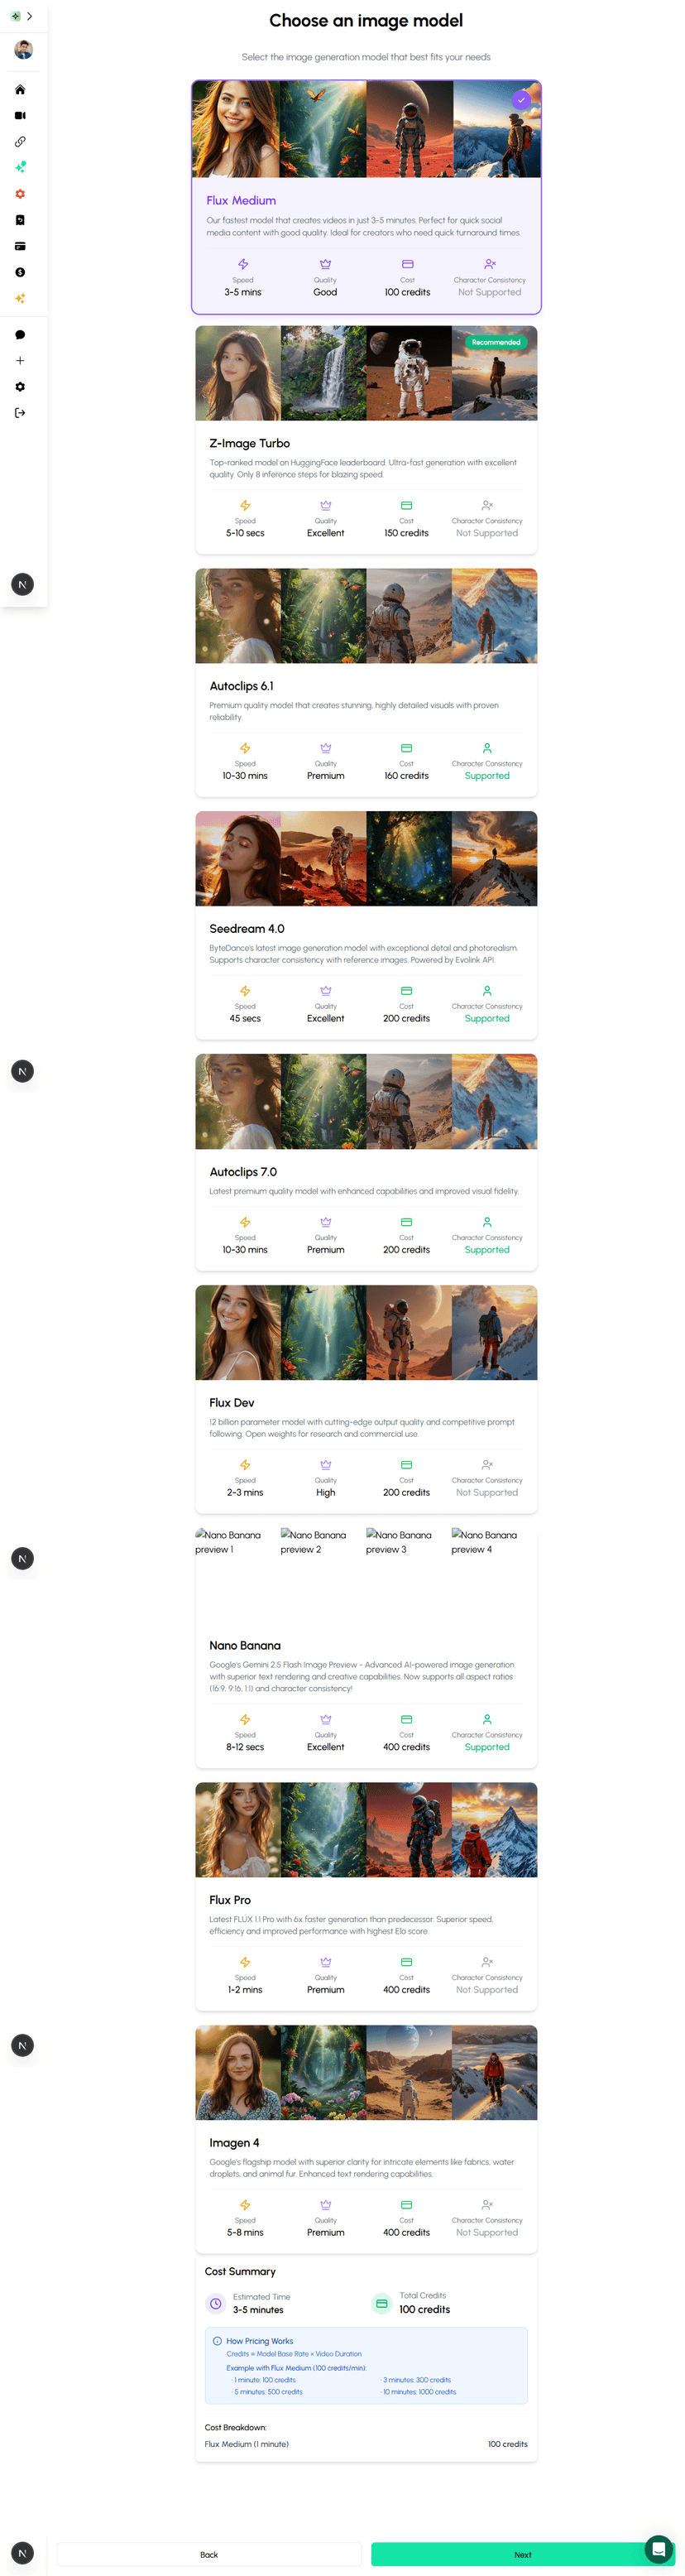Log out using the sidebar logout icon
Screen dimensions: 685x2576
pos(20,412)
